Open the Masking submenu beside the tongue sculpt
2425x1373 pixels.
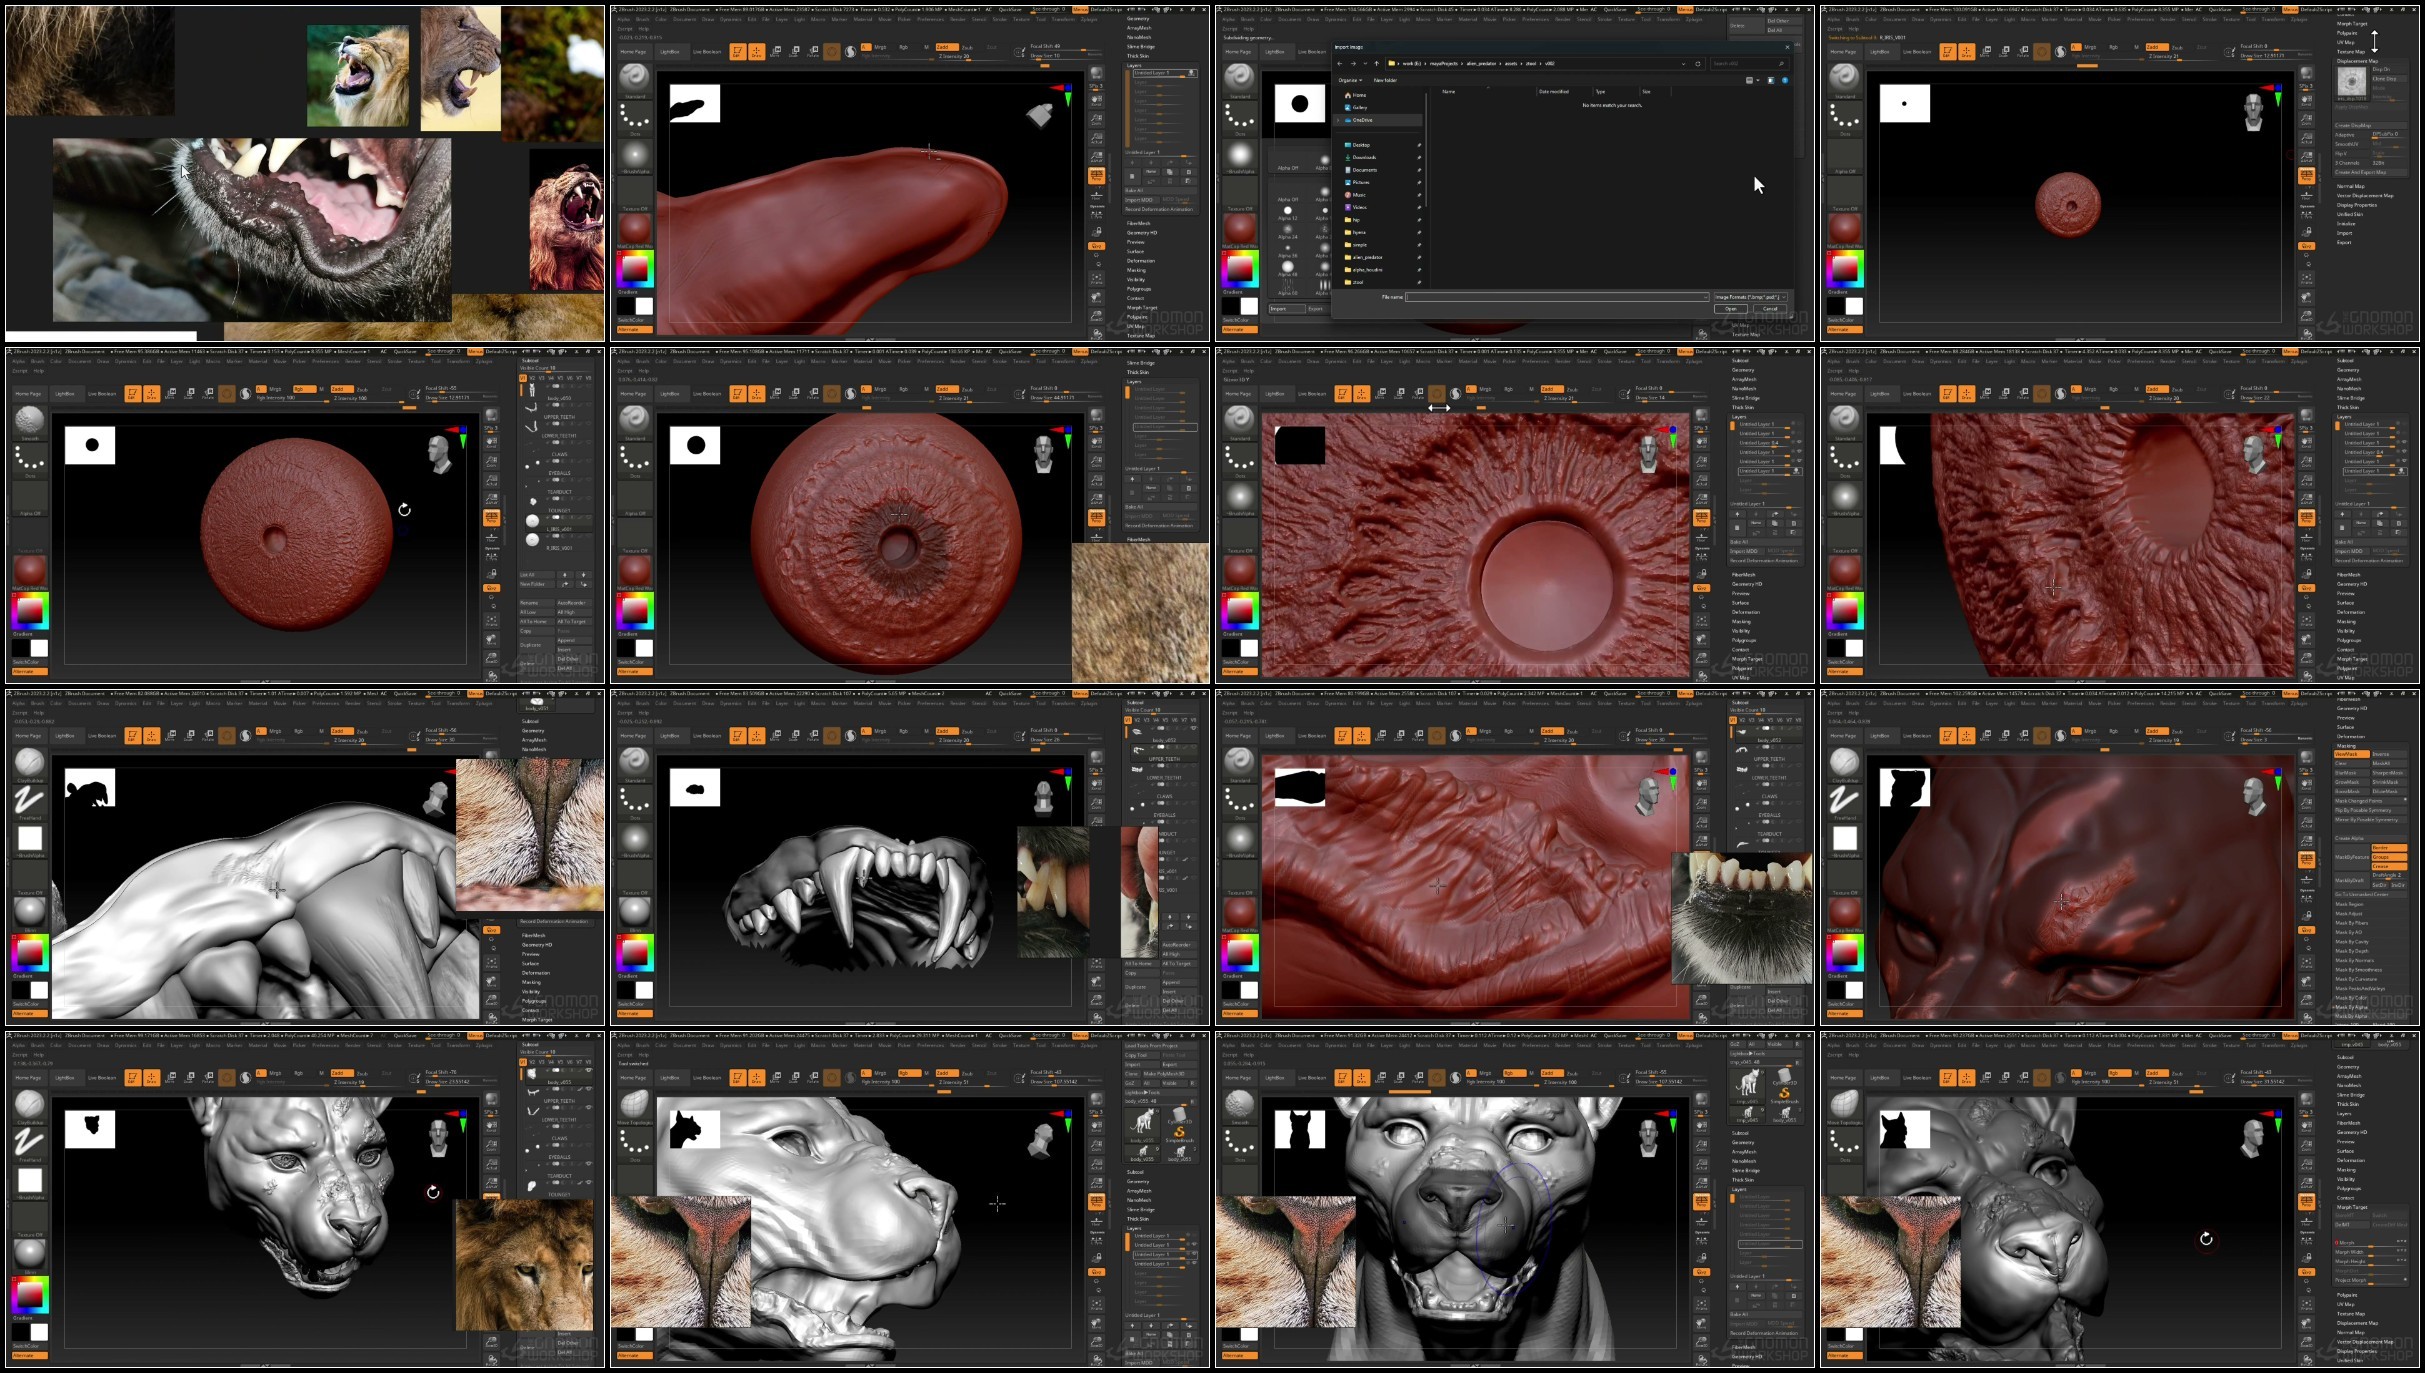(1137, 270)
